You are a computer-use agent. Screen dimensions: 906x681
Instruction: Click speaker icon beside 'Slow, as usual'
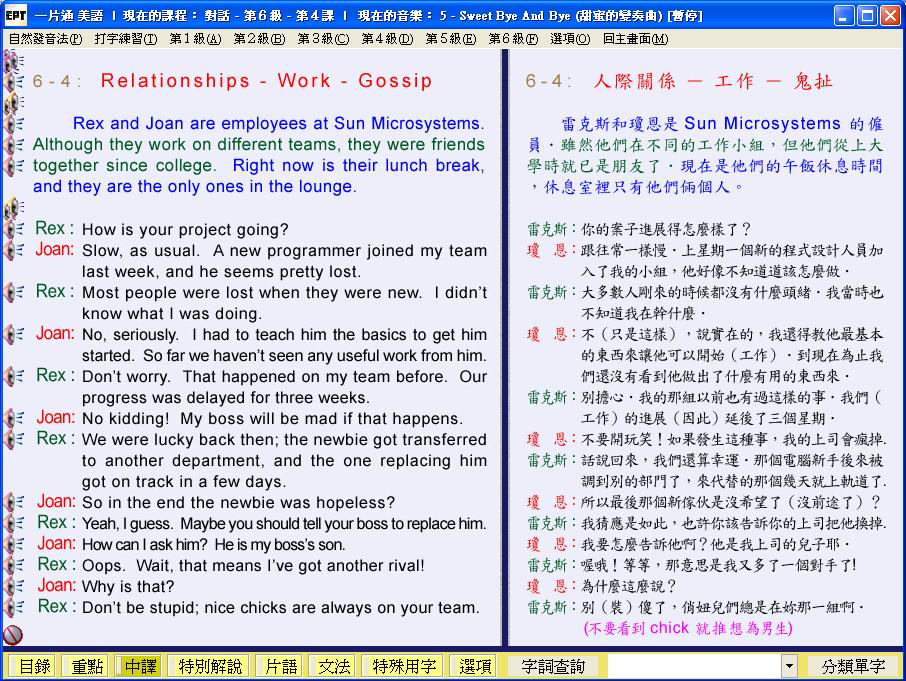click(x=14, y=251)
